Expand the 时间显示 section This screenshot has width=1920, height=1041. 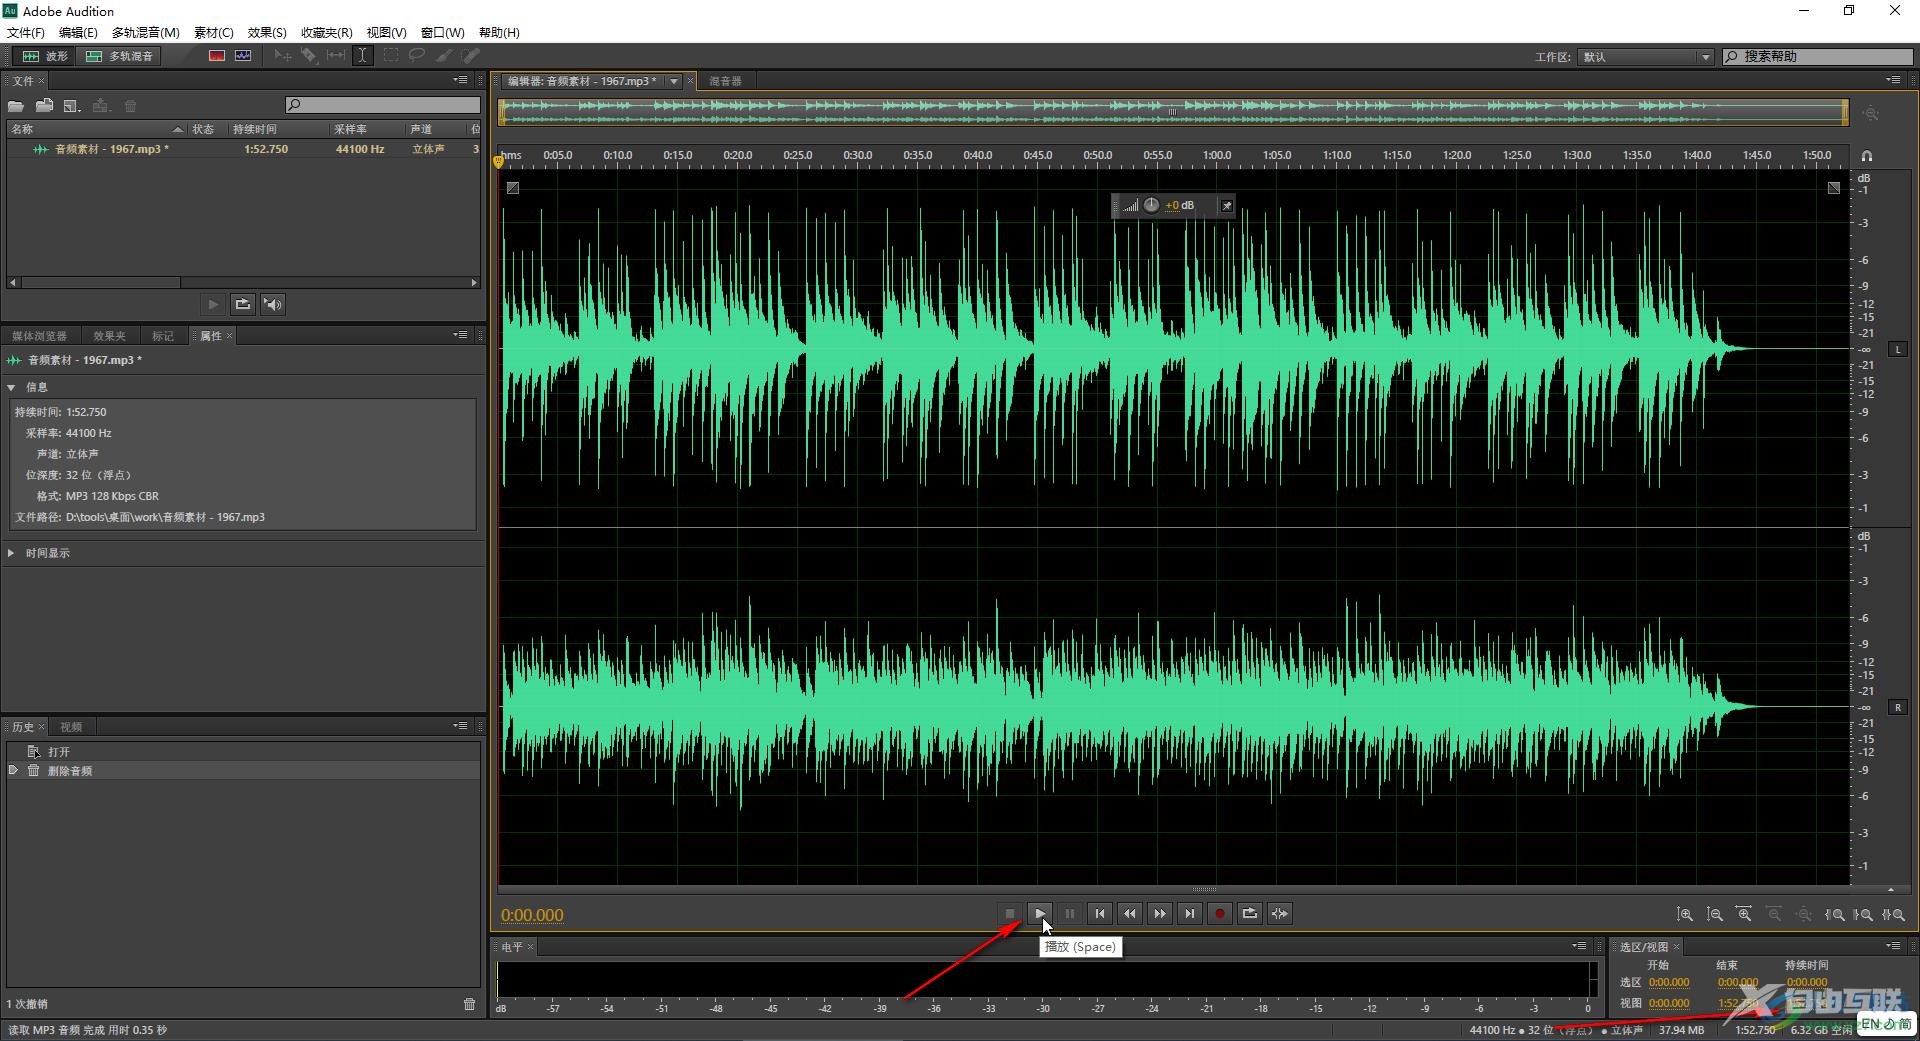tap(11, 553)
